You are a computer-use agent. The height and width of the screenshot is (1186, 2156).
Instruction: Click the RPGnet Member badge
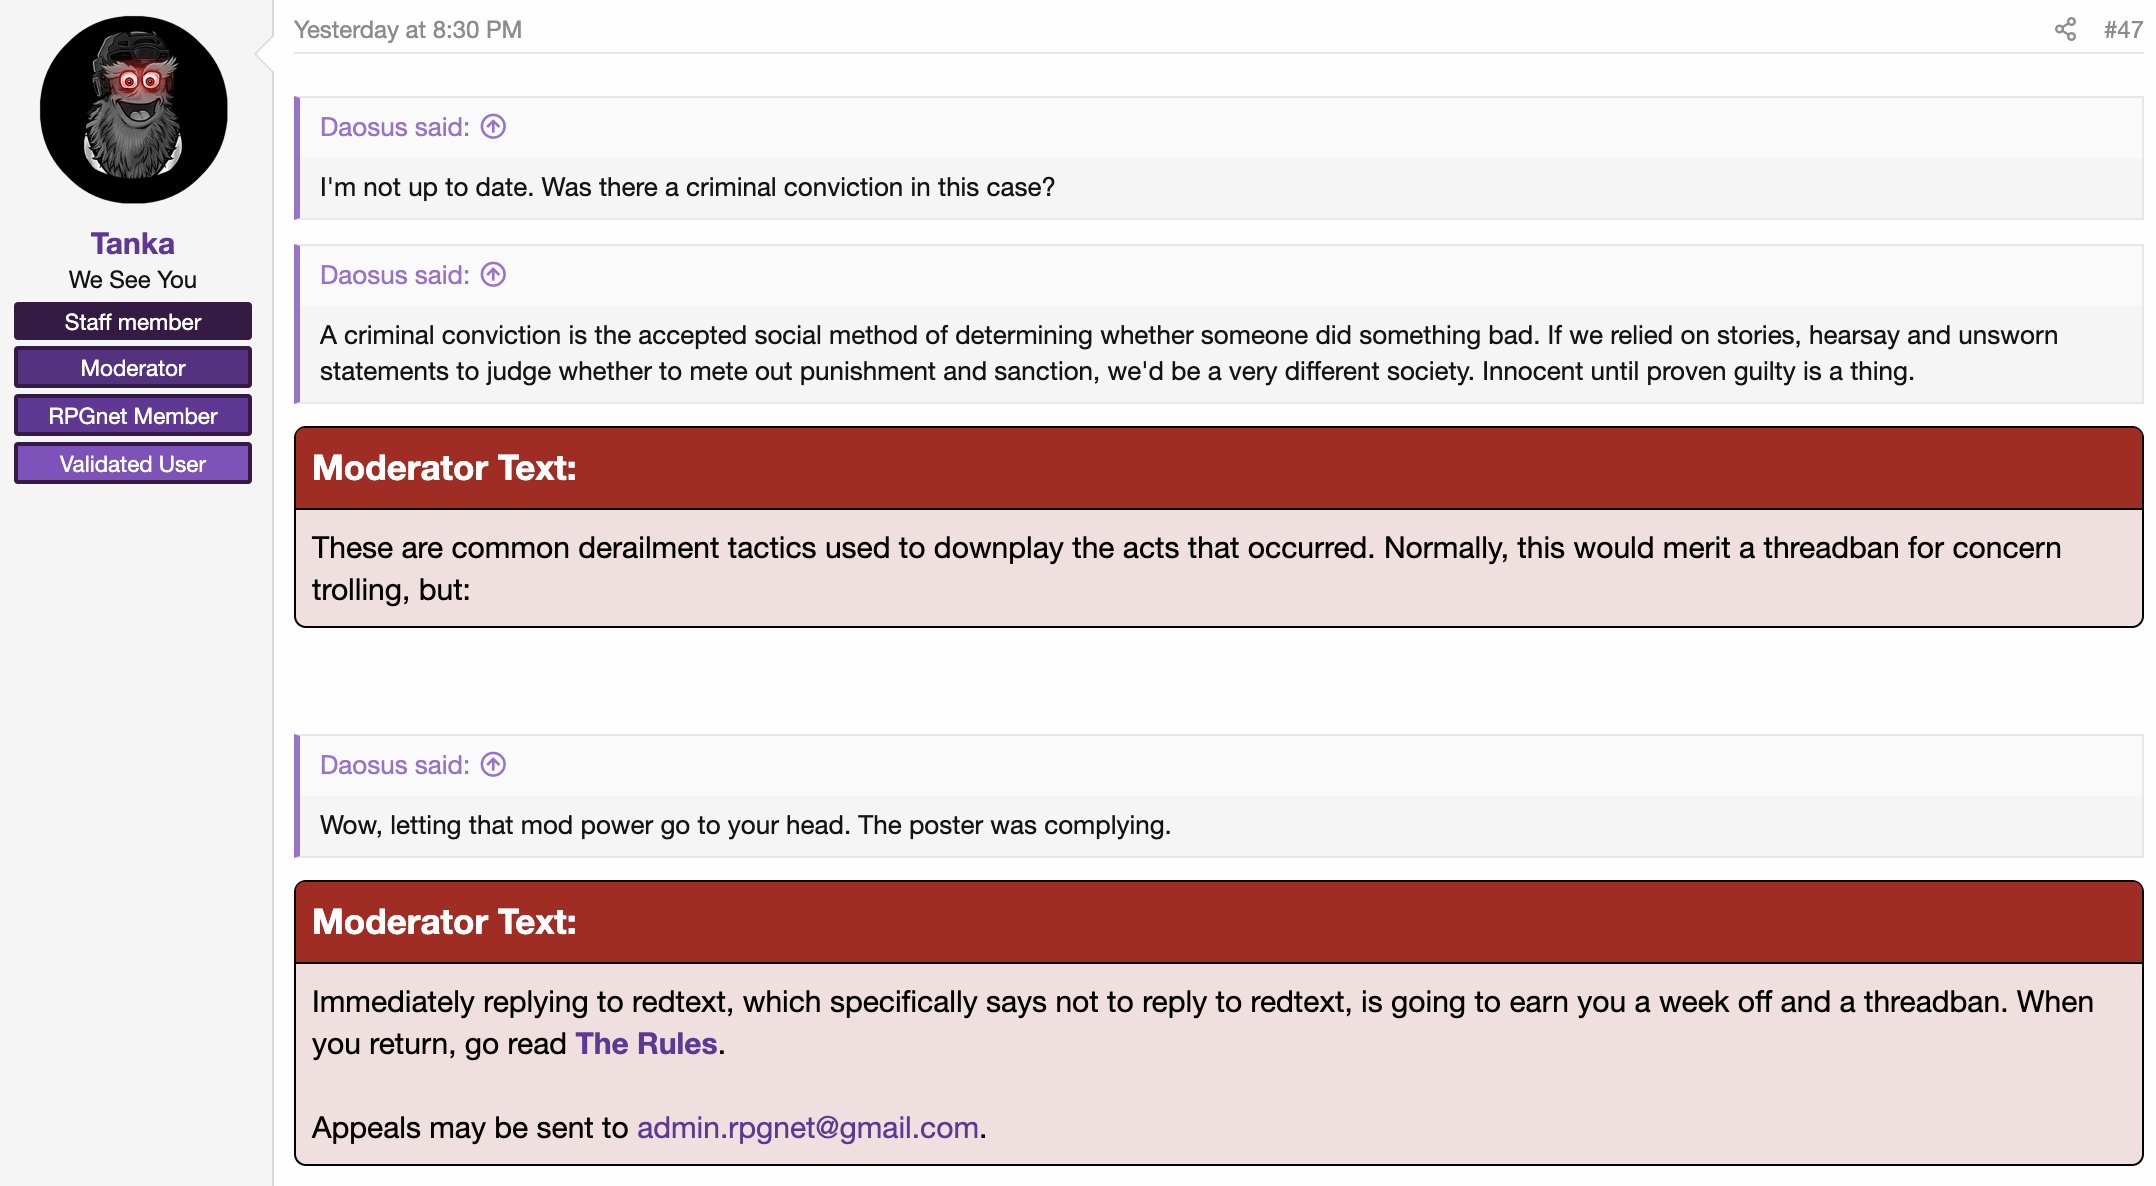pyautogui.click(x=133, y=416)
